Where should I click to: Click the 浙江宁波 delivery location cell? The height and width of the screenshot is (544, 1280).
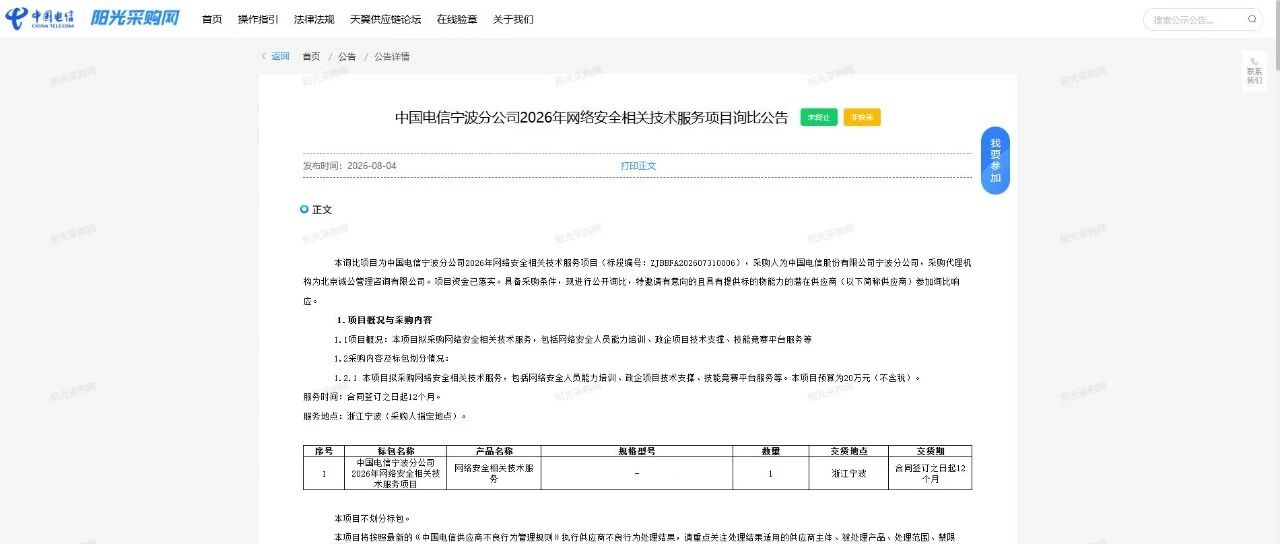coord(848,473)
